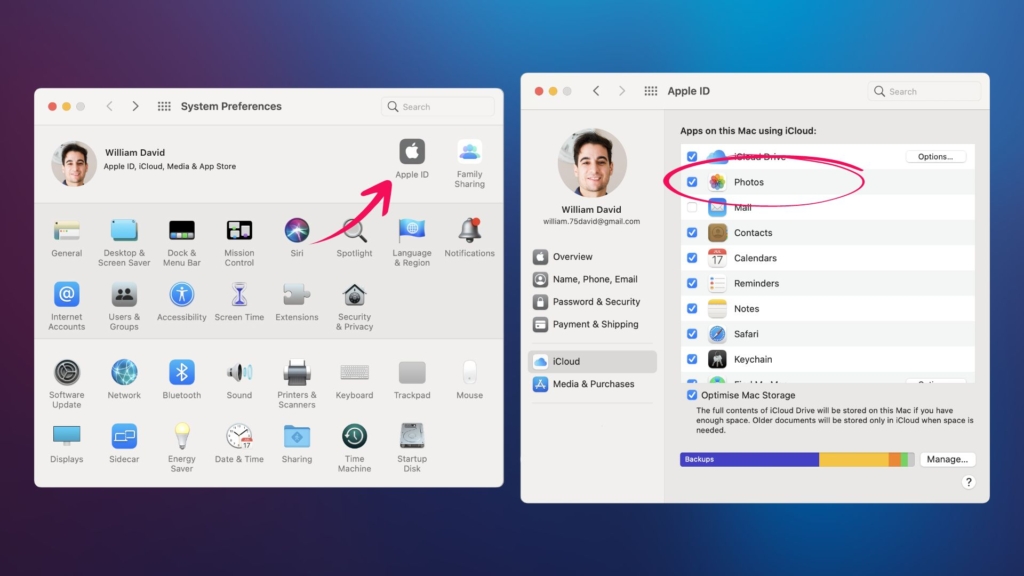Open Energy Saver preferences
1024x576 pixels.
[x=182, y=448]
